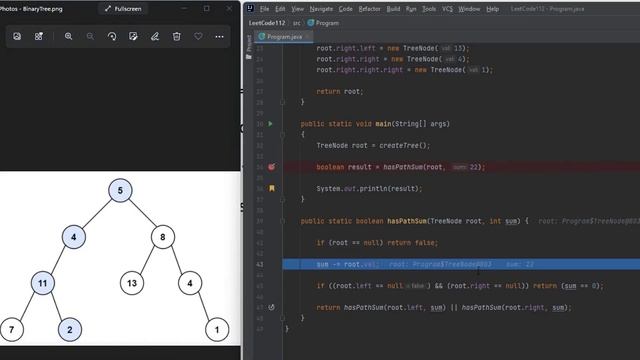Open the collections icon in Photos toolbar
Viewport: 640px width, 360px height.
click(x=39, y=36)
